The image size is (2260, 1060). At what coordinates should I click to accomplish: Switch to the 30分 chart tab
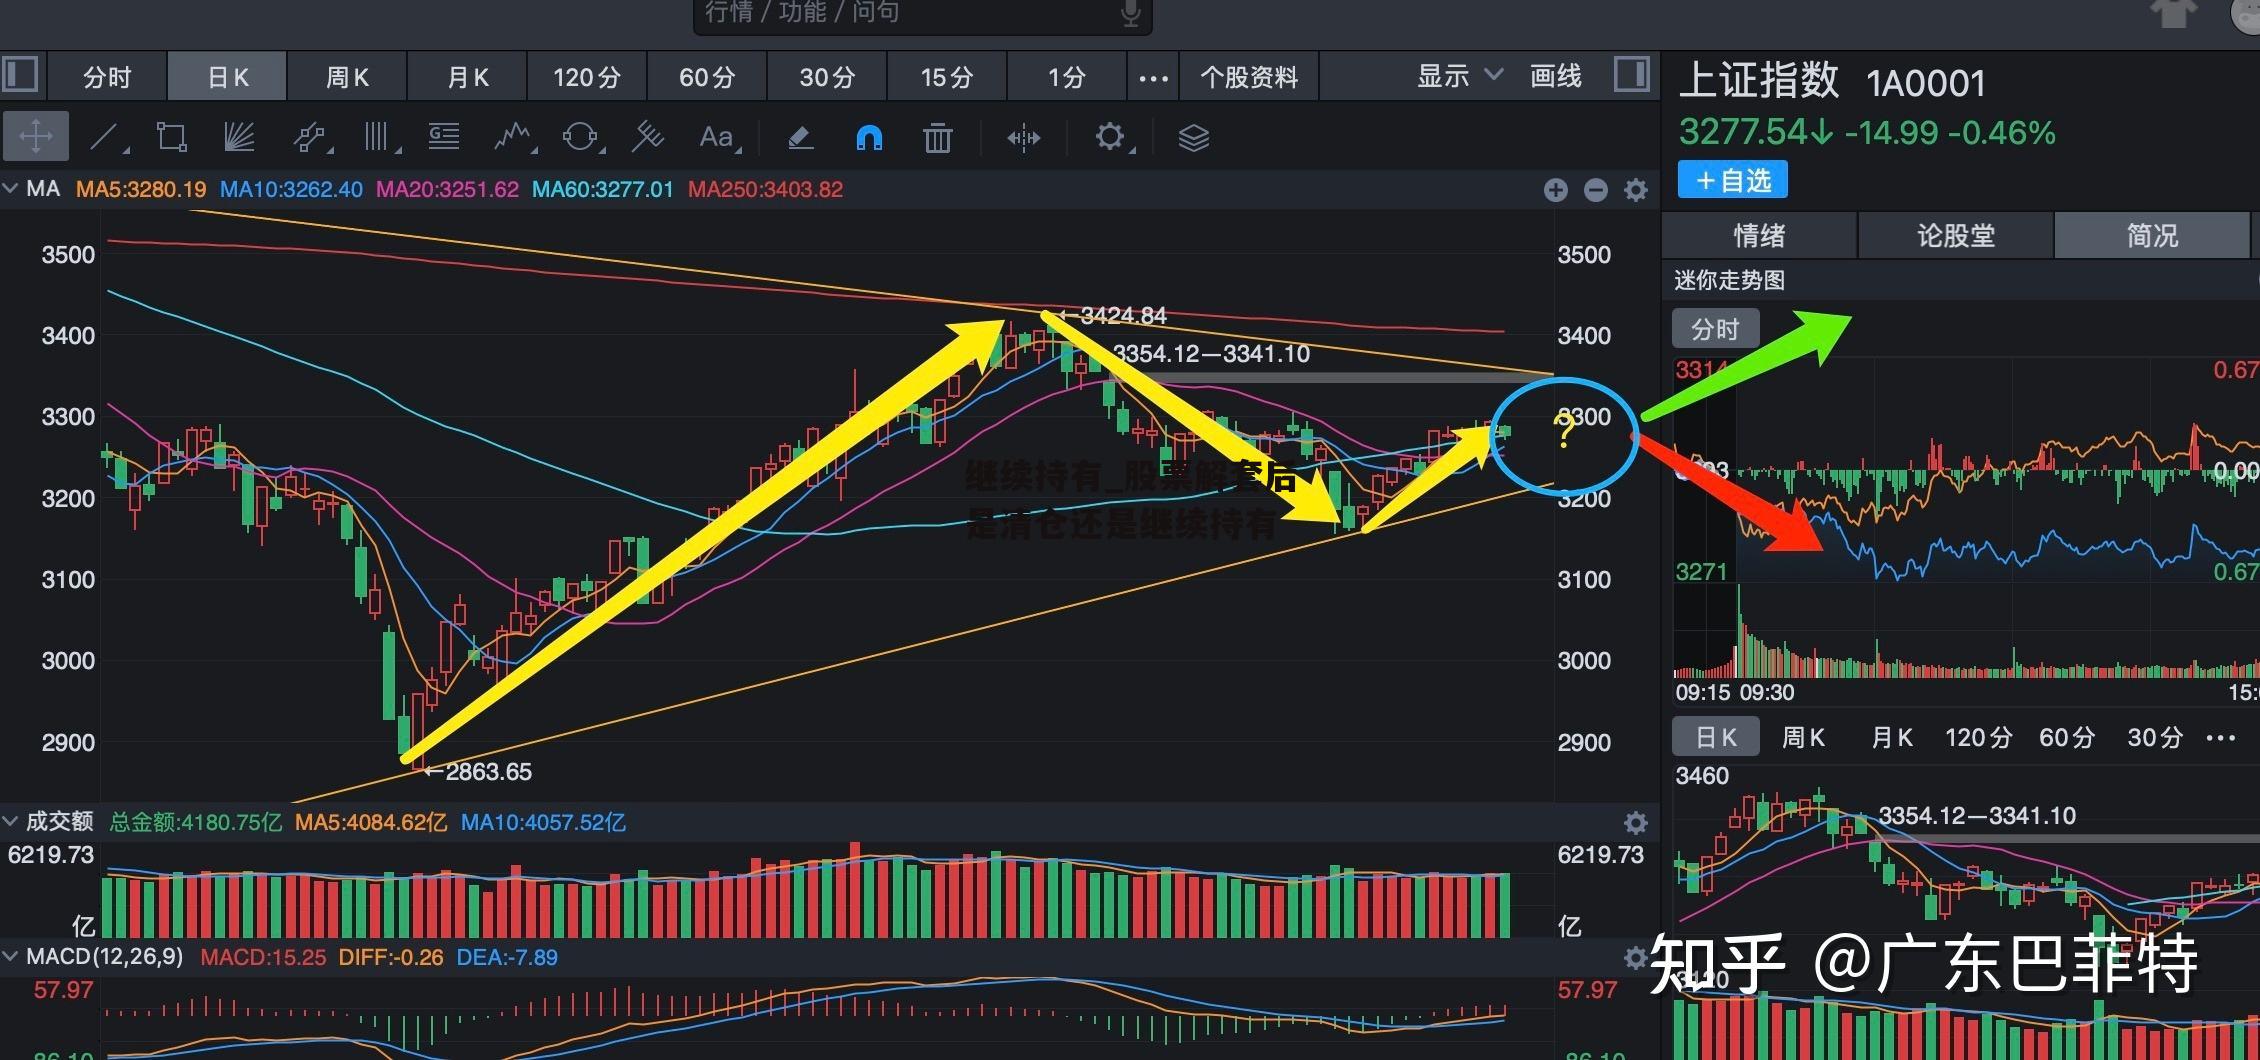[828, 77]
